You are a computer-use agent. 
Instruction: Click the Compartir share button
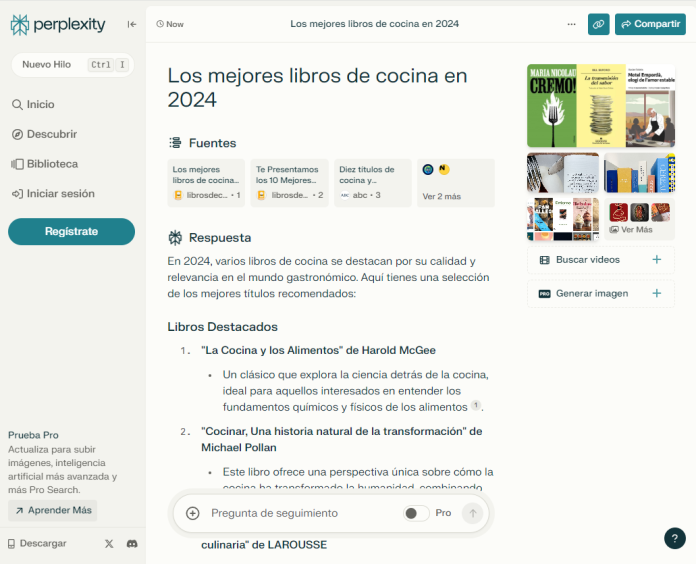650,24
